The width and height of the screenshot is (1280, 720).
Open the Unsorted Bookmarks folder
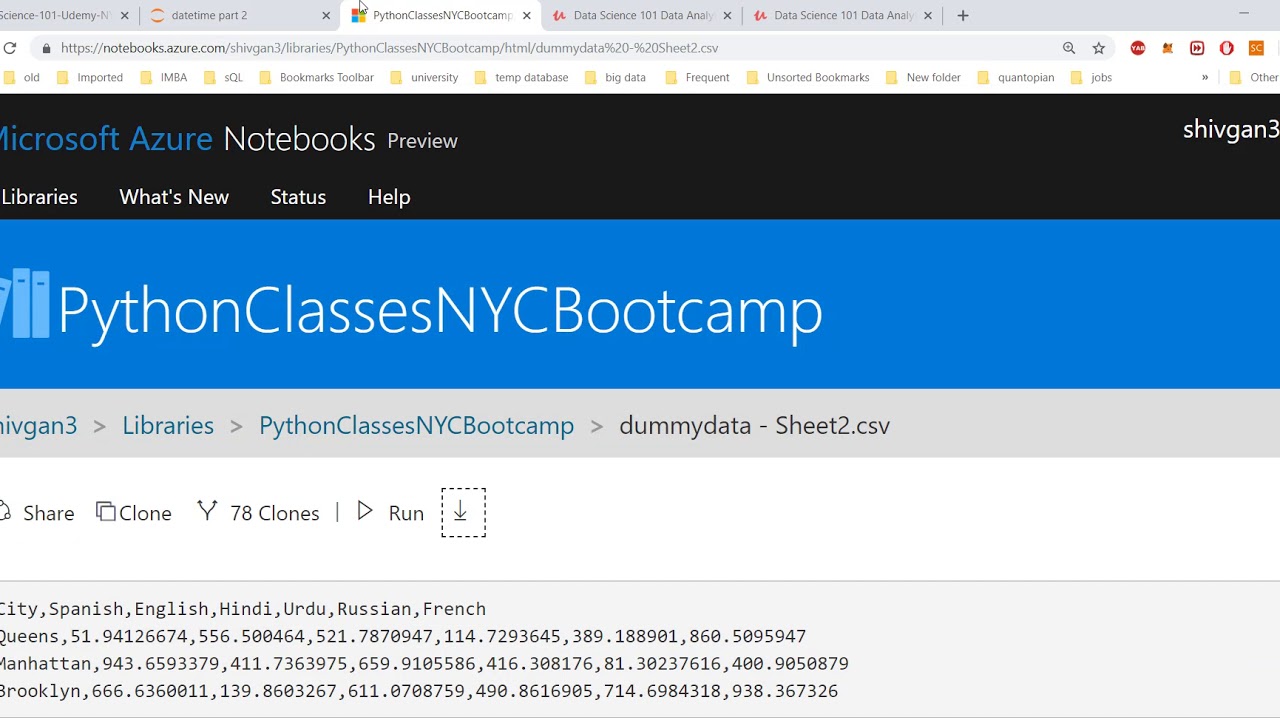[808, 77]
